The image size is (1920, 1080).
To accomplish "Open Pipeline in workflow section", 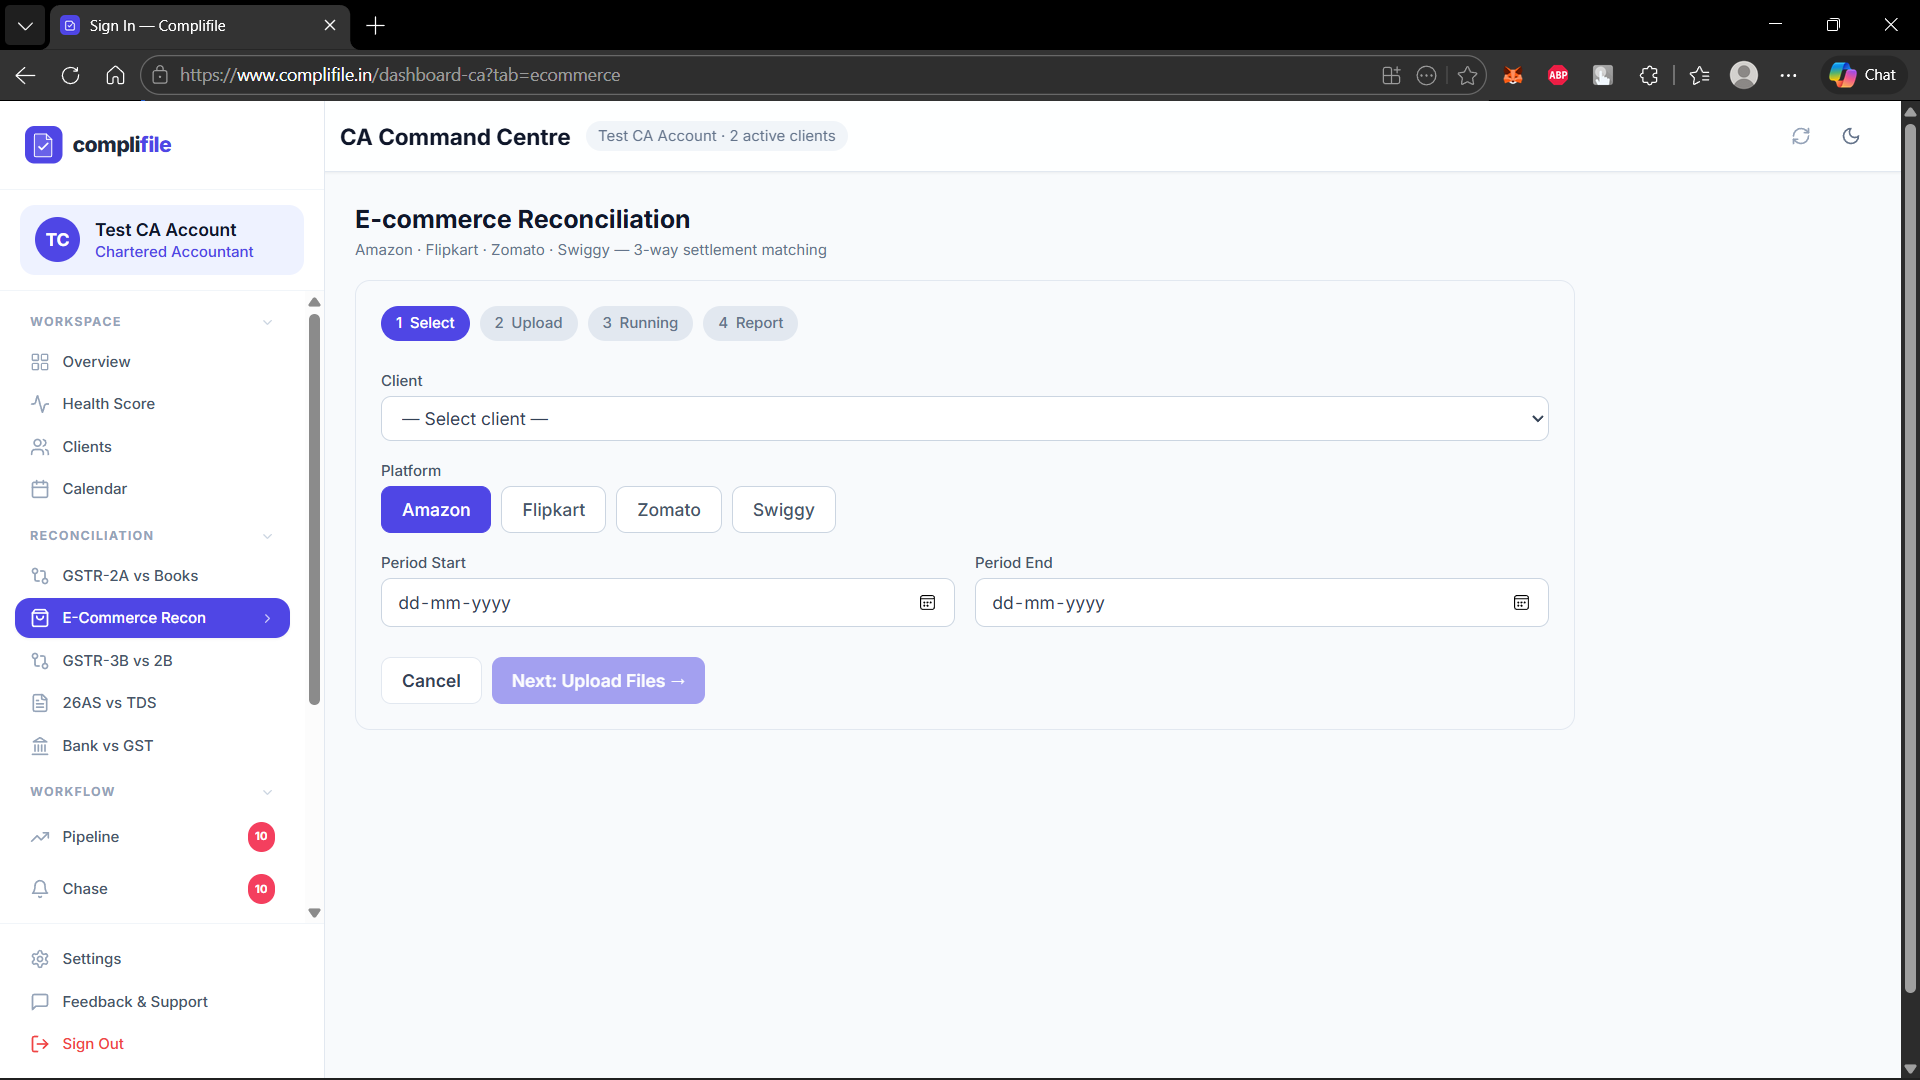I will 152,837.
